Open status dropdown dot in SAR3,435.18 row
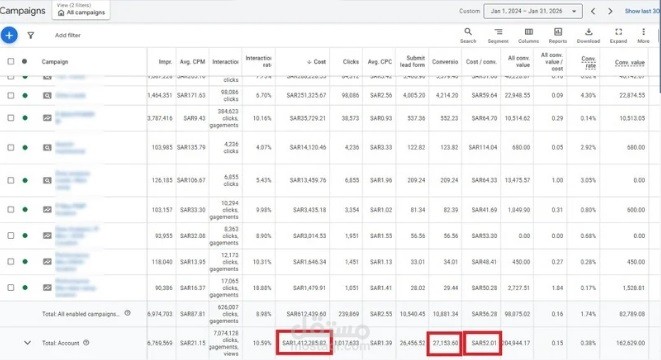 [25, 210]
